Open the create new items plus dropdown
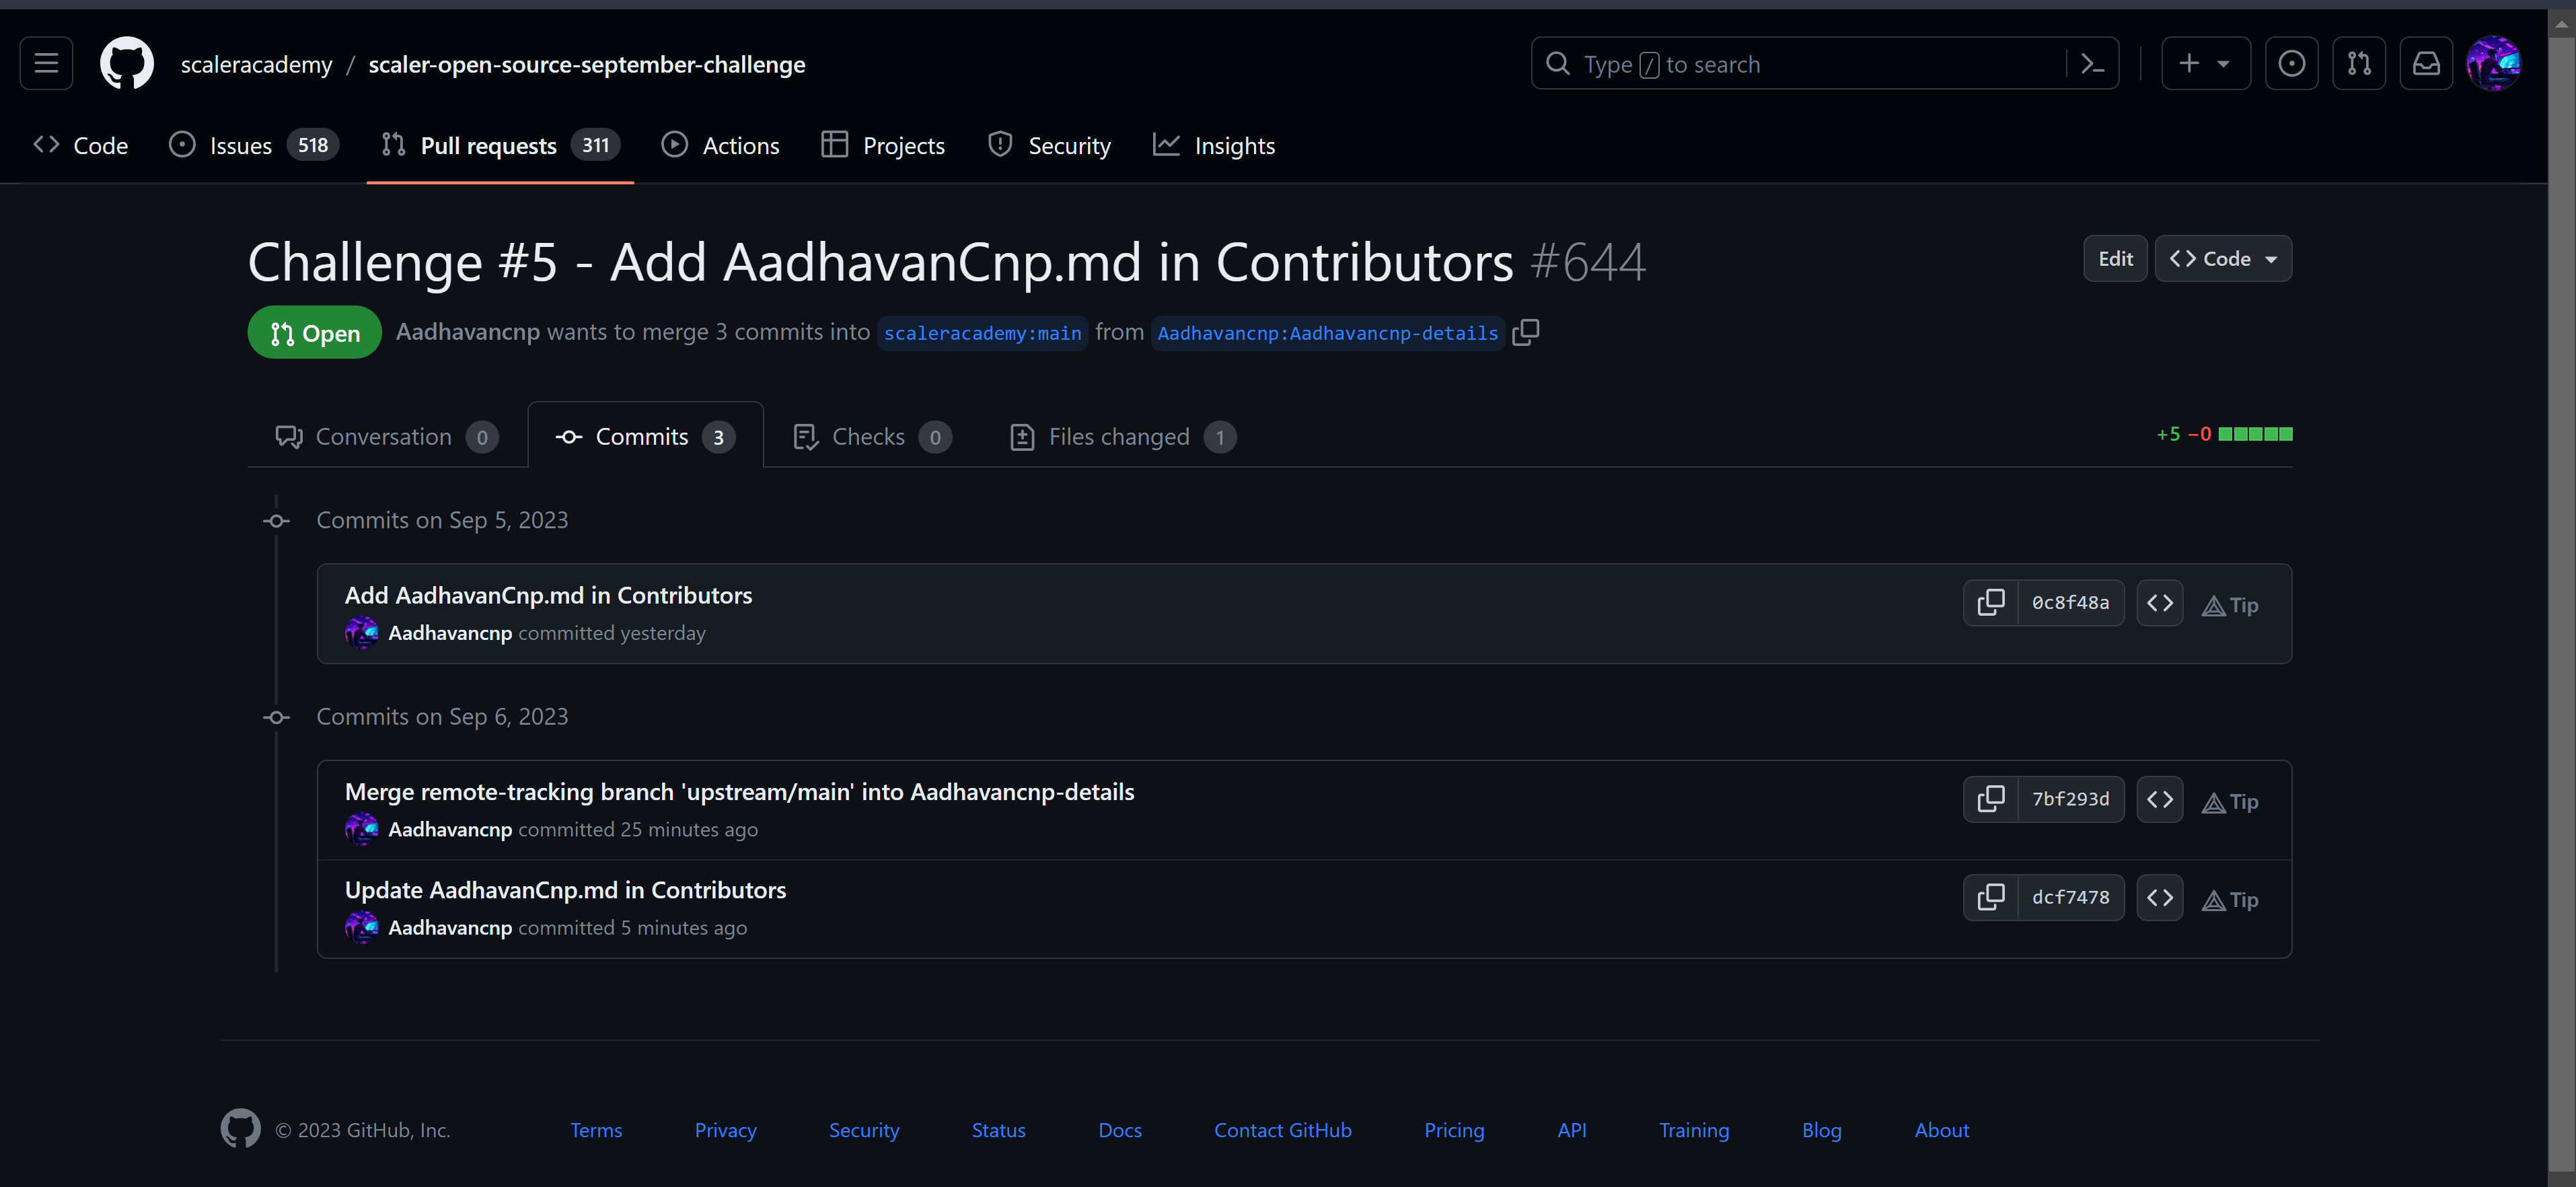The image size is (2576, 1187). [x=2205, y=62]
